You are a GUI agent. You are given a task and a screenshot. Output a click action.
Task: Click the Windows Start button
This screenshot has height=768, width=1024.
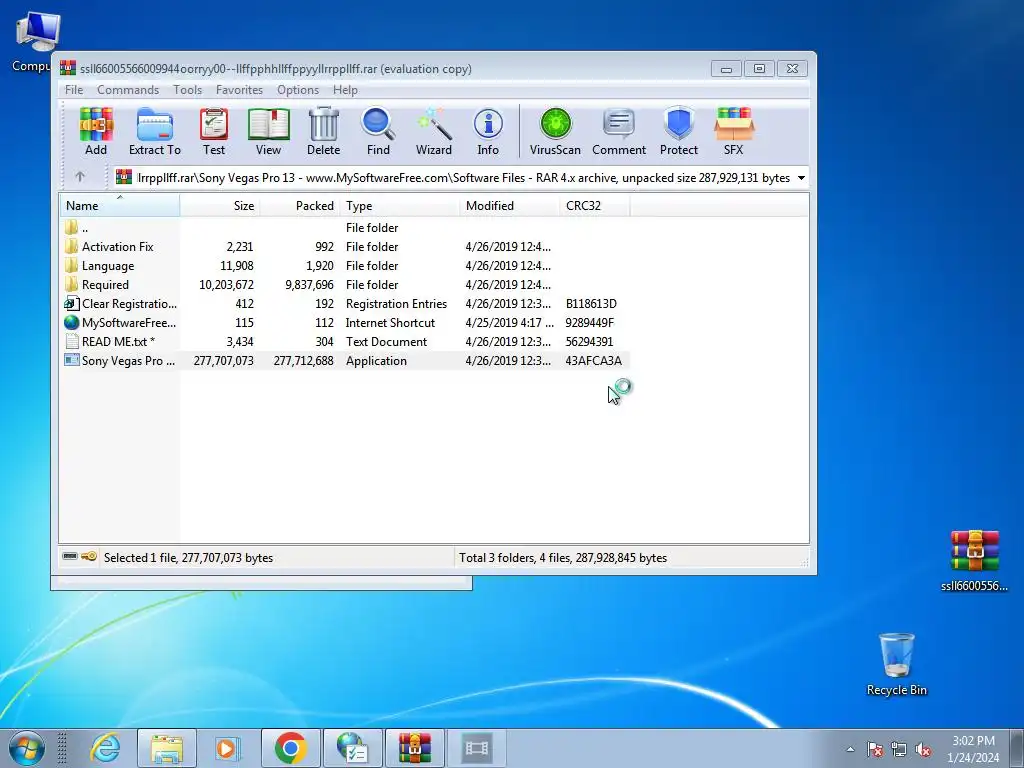(26, 748)
